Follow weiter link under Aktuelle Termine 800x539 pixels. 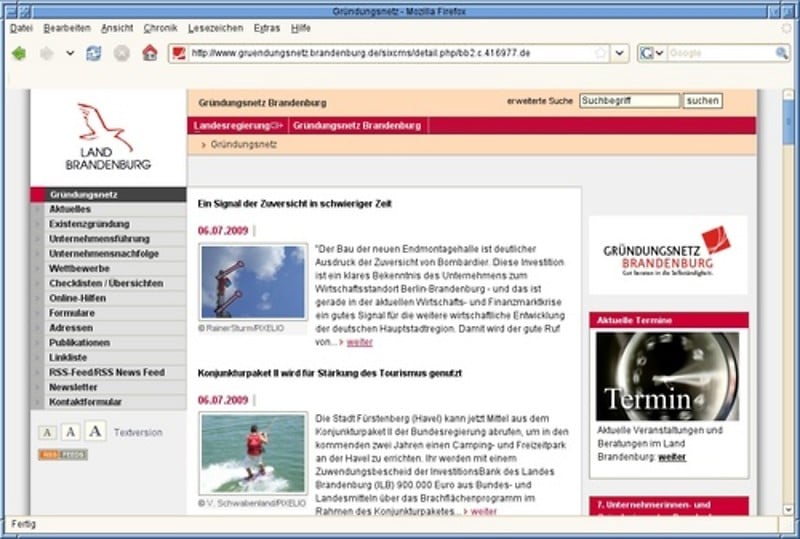coord(672,457)
